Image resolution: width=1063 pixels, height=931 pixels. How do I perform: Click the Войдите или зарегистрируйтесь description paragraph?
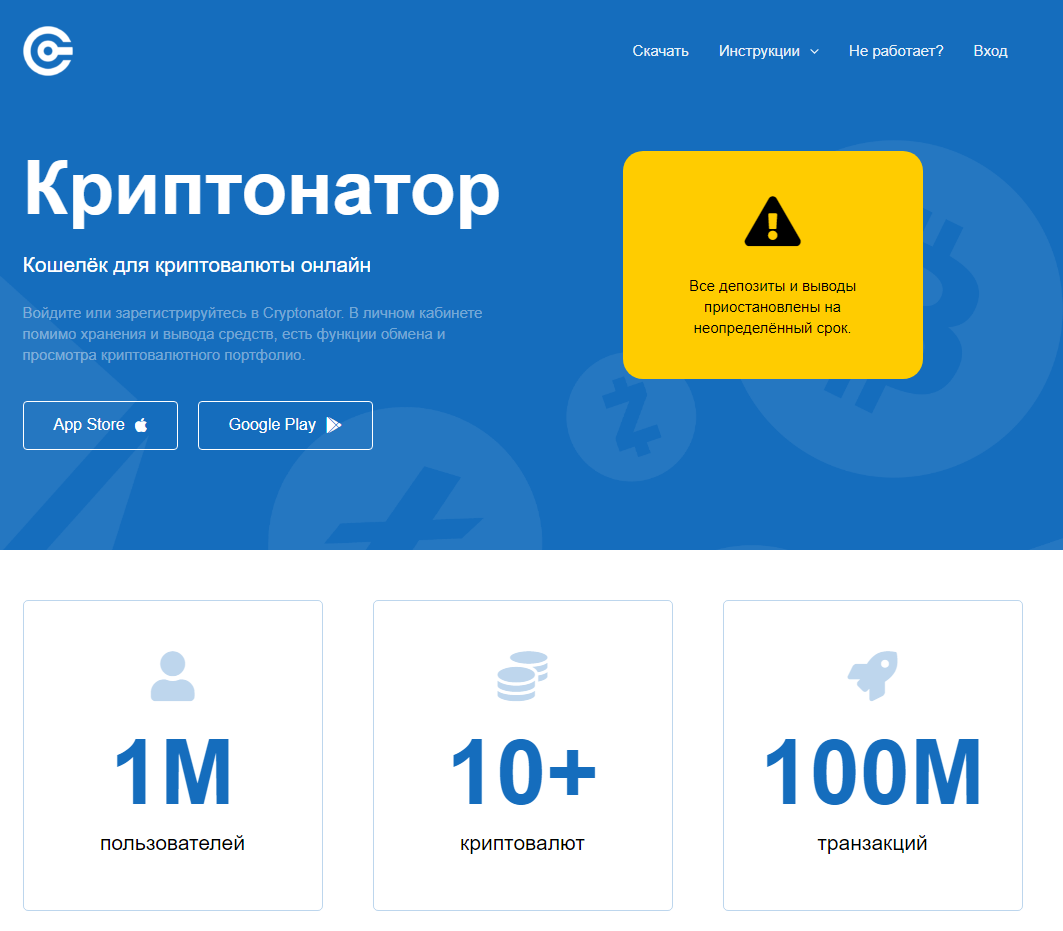point(252,334)
